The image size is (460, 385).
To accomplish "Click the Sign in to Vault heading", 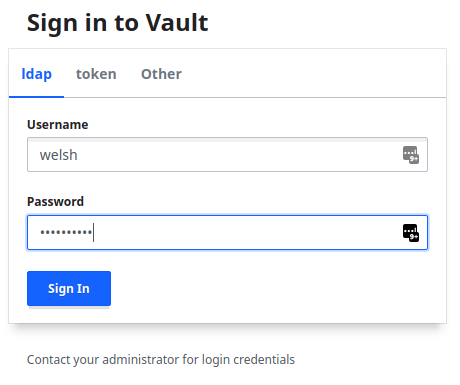I will click(118, 23).
